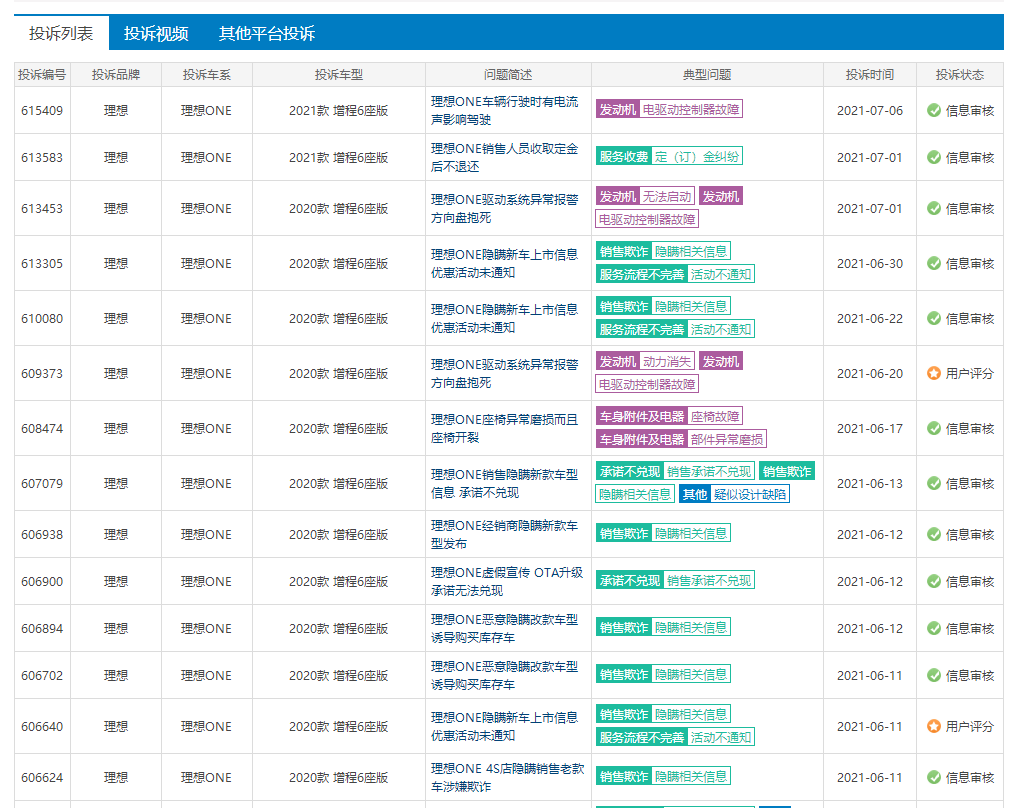Click green check icon for complaint 606624

[x=933, y=777]
